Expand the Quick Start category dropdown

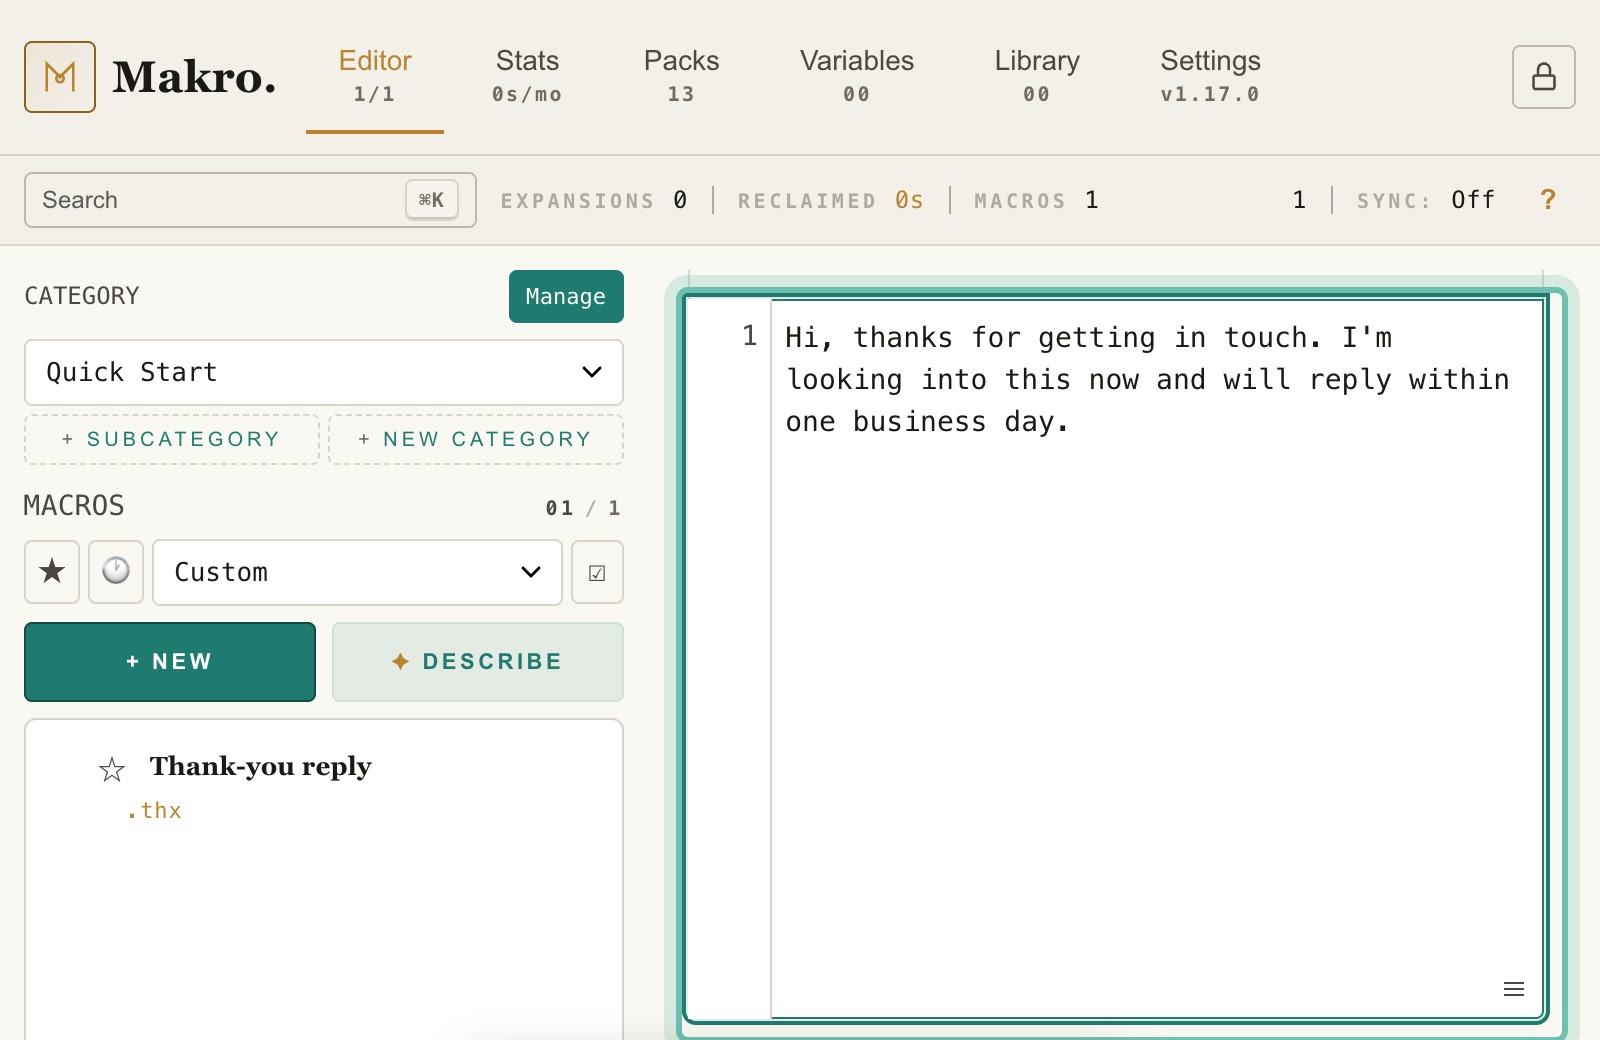point(324,372)
